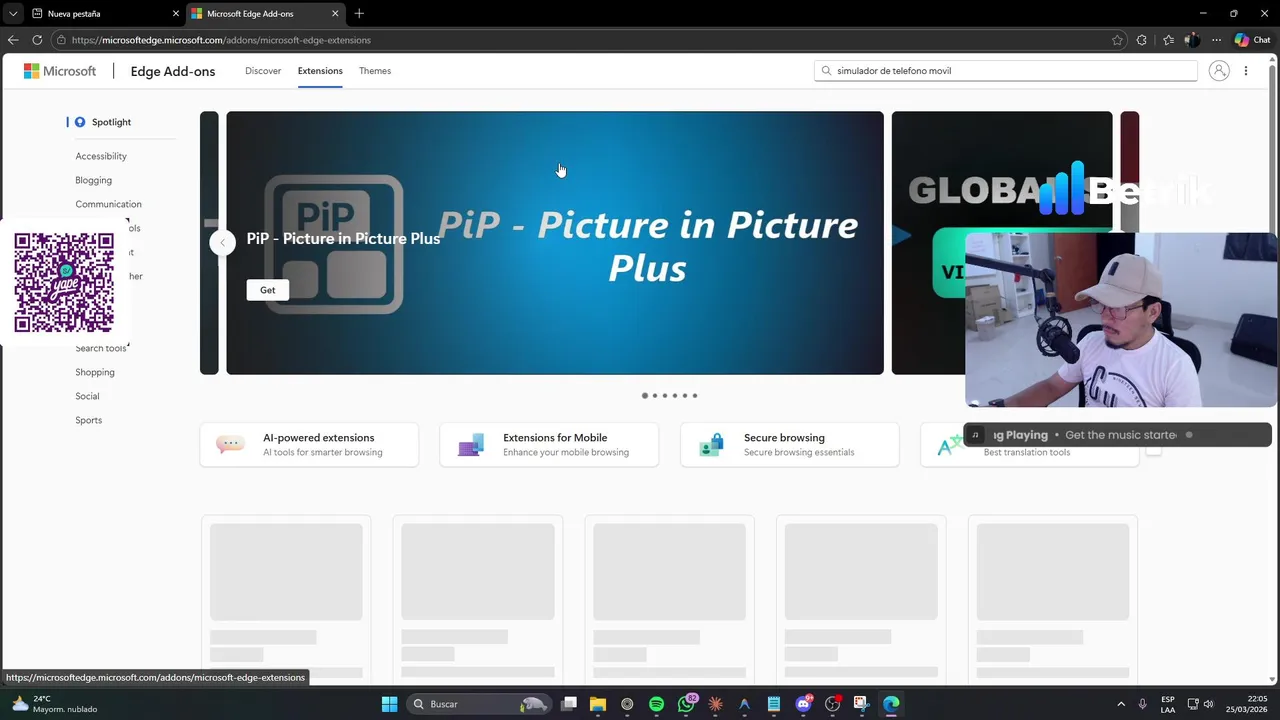The width and height of the screenshot is (1280, 720).
Task: Open the Communication category
Action: [x=108, y=204]
